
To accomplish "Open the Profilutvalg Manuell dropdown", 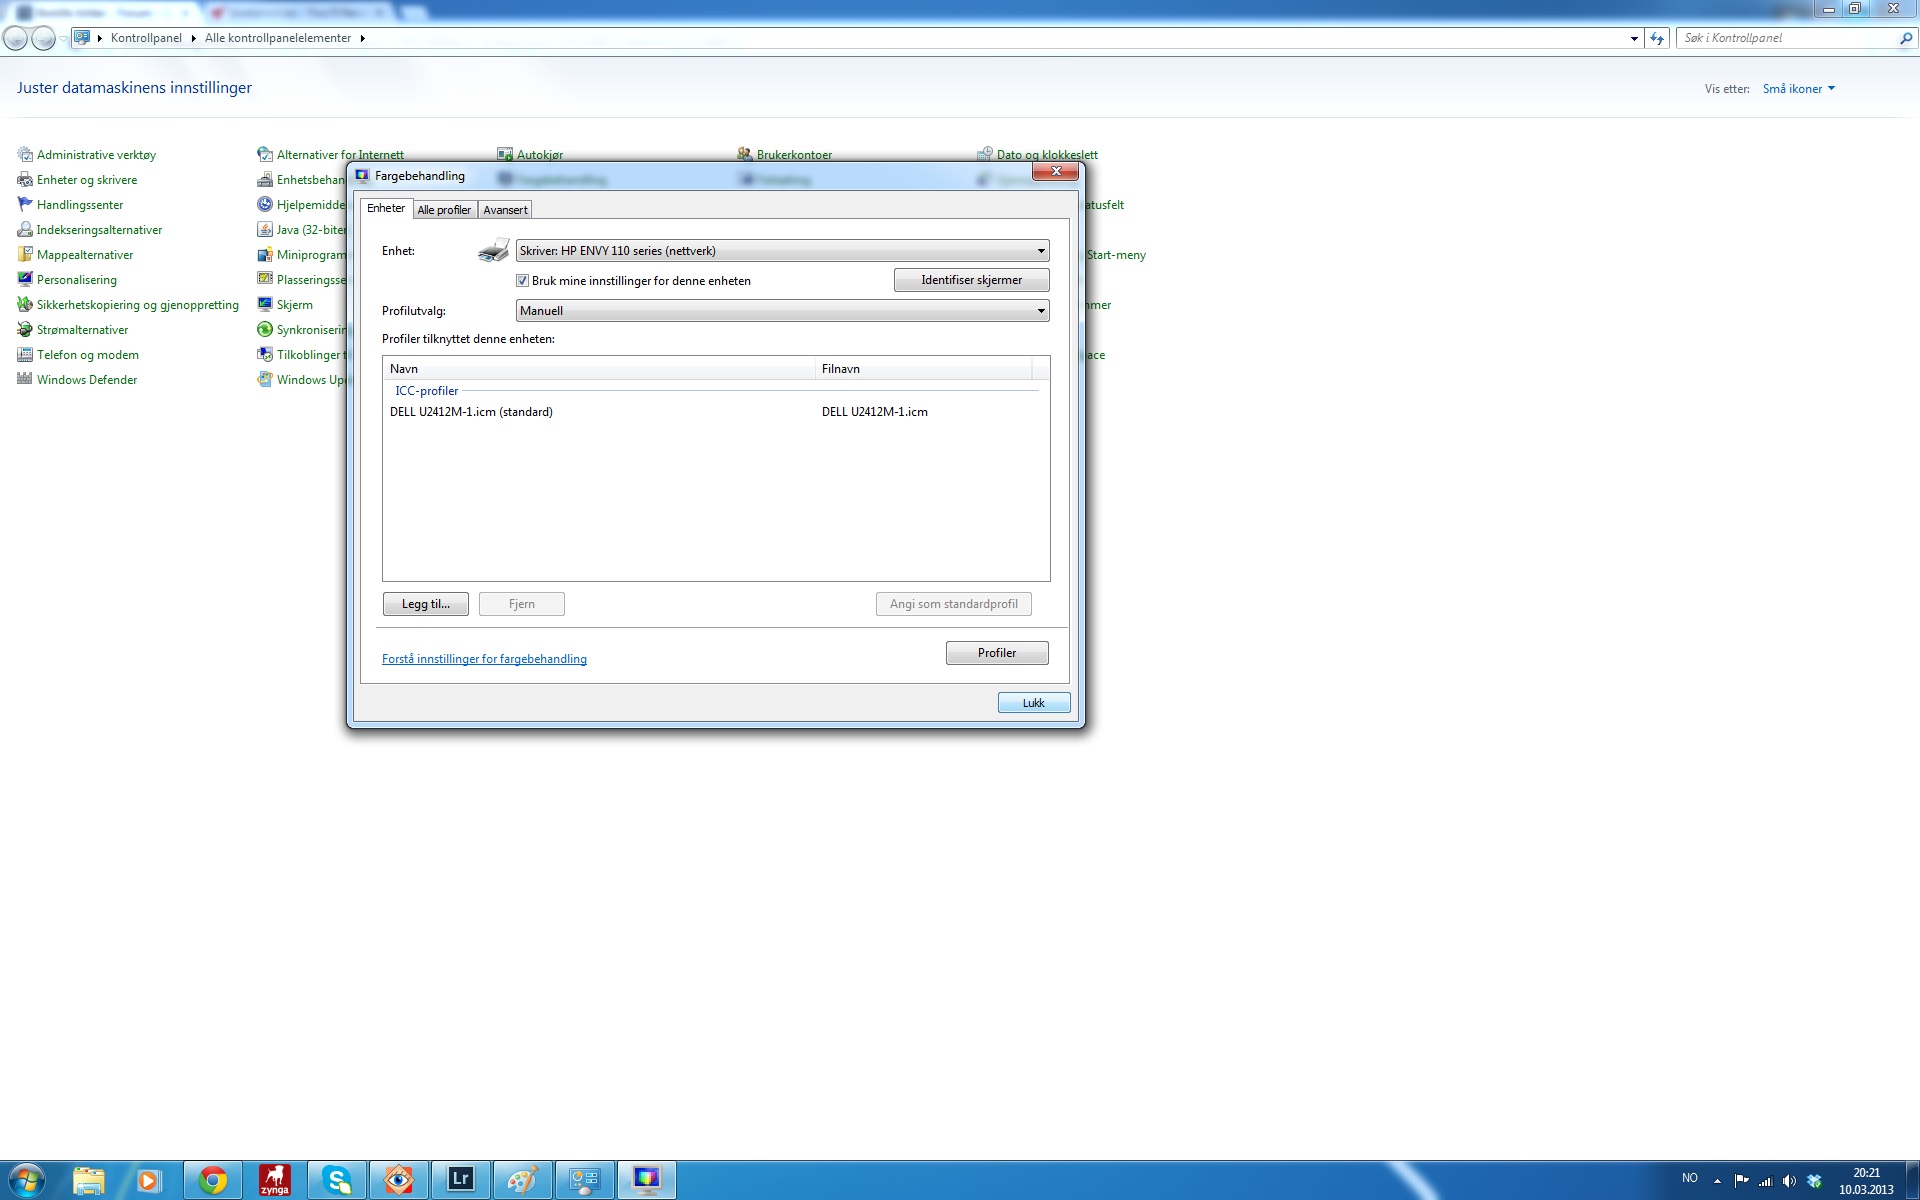I will [x=782, y=311].
